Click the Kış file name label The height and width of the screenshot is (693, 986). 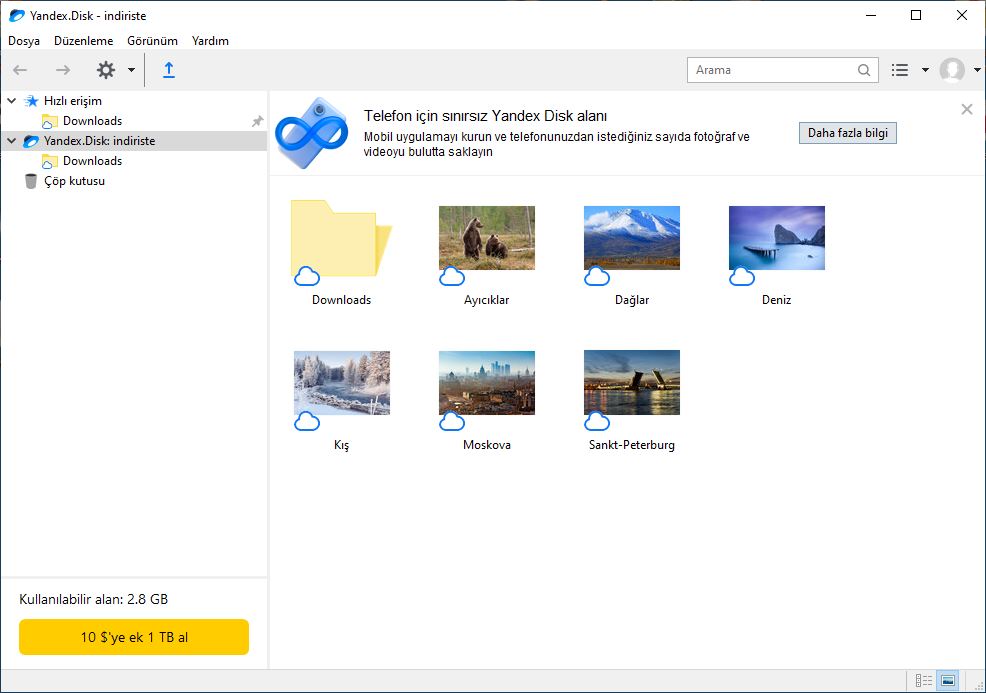[x=341, y=445]
